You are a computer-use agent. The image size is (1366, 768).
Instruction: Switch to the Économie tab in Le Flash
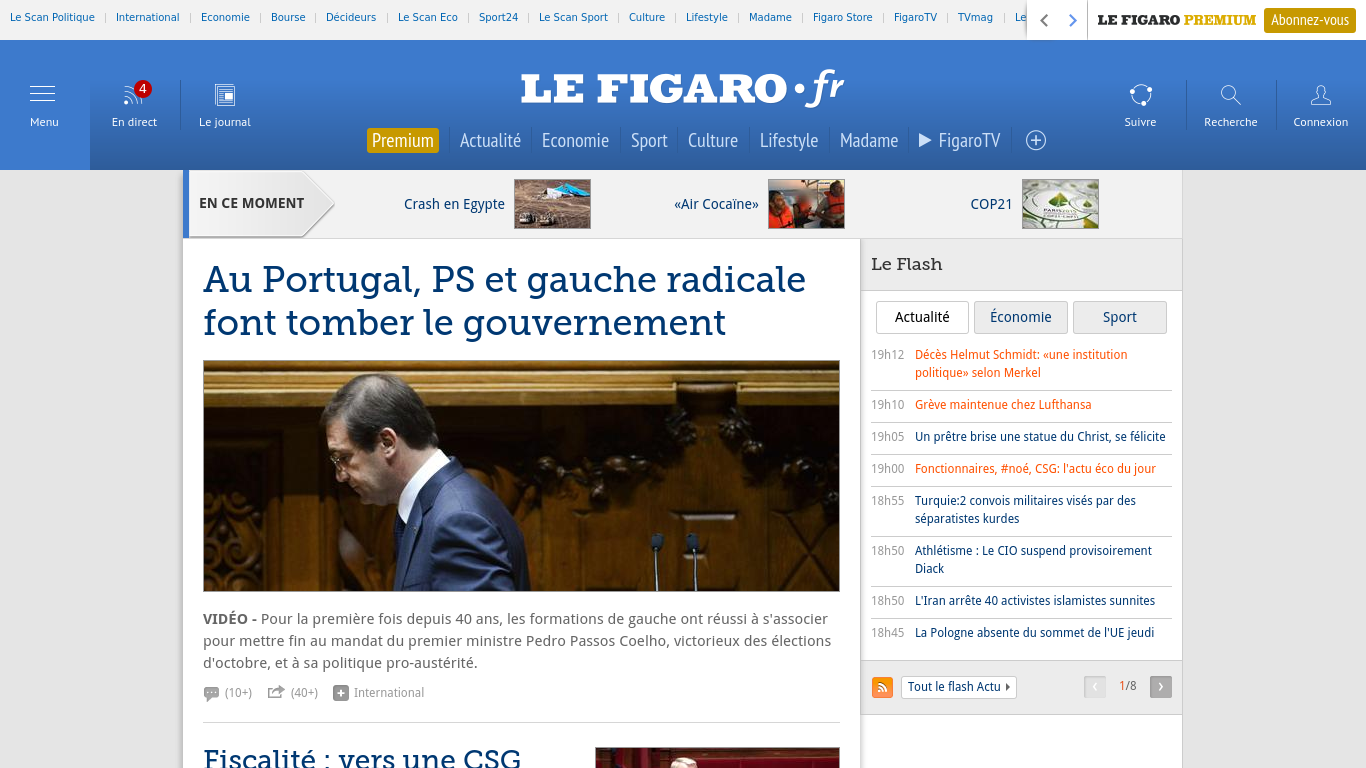point(1020,317)
